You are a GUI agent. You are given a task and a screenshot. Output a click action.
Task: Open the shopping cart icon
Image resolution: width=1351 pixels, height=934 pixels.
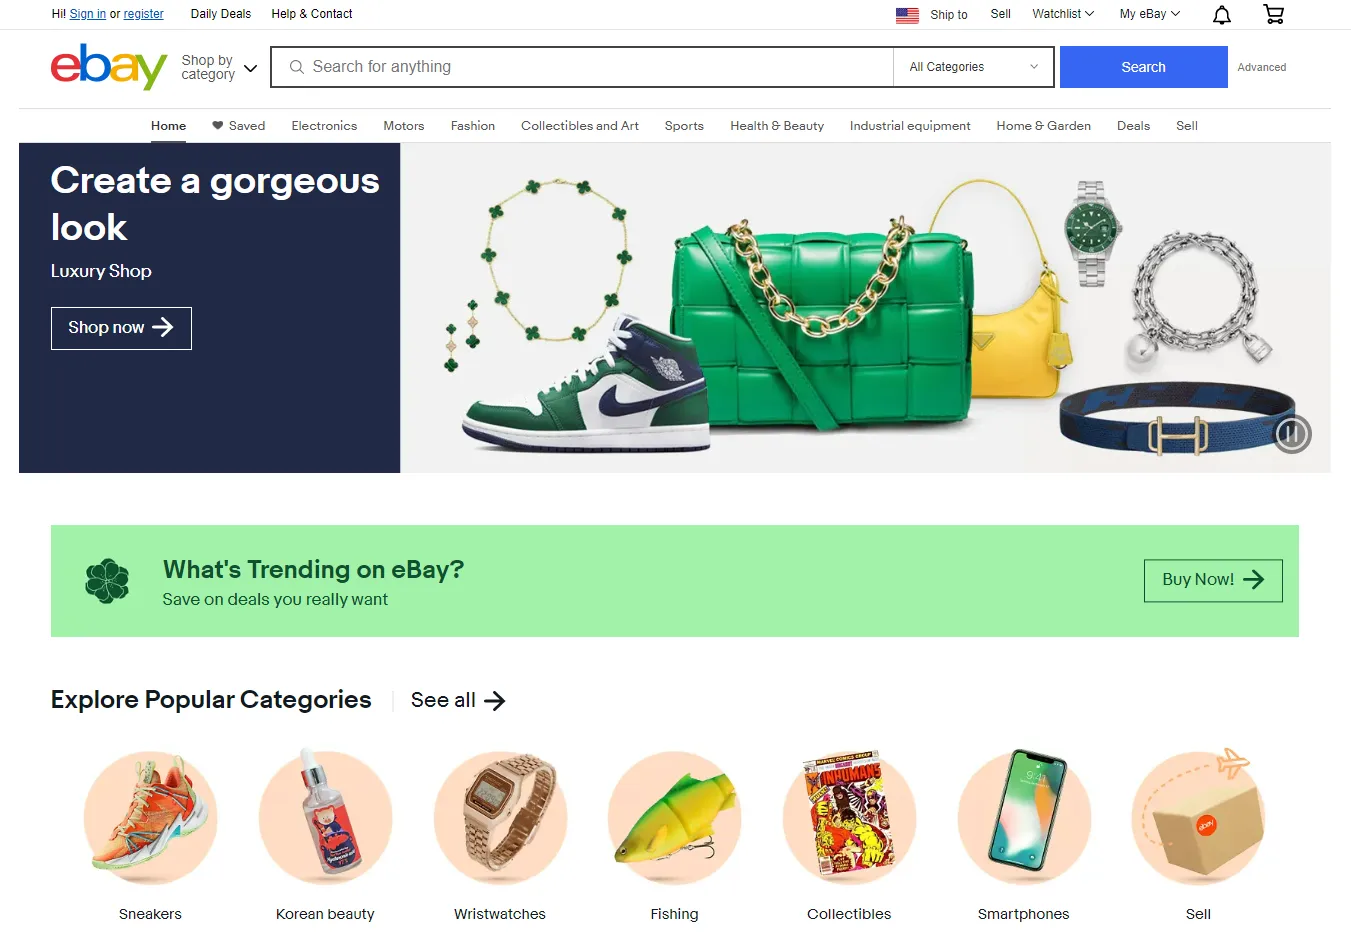(1273, 14)
